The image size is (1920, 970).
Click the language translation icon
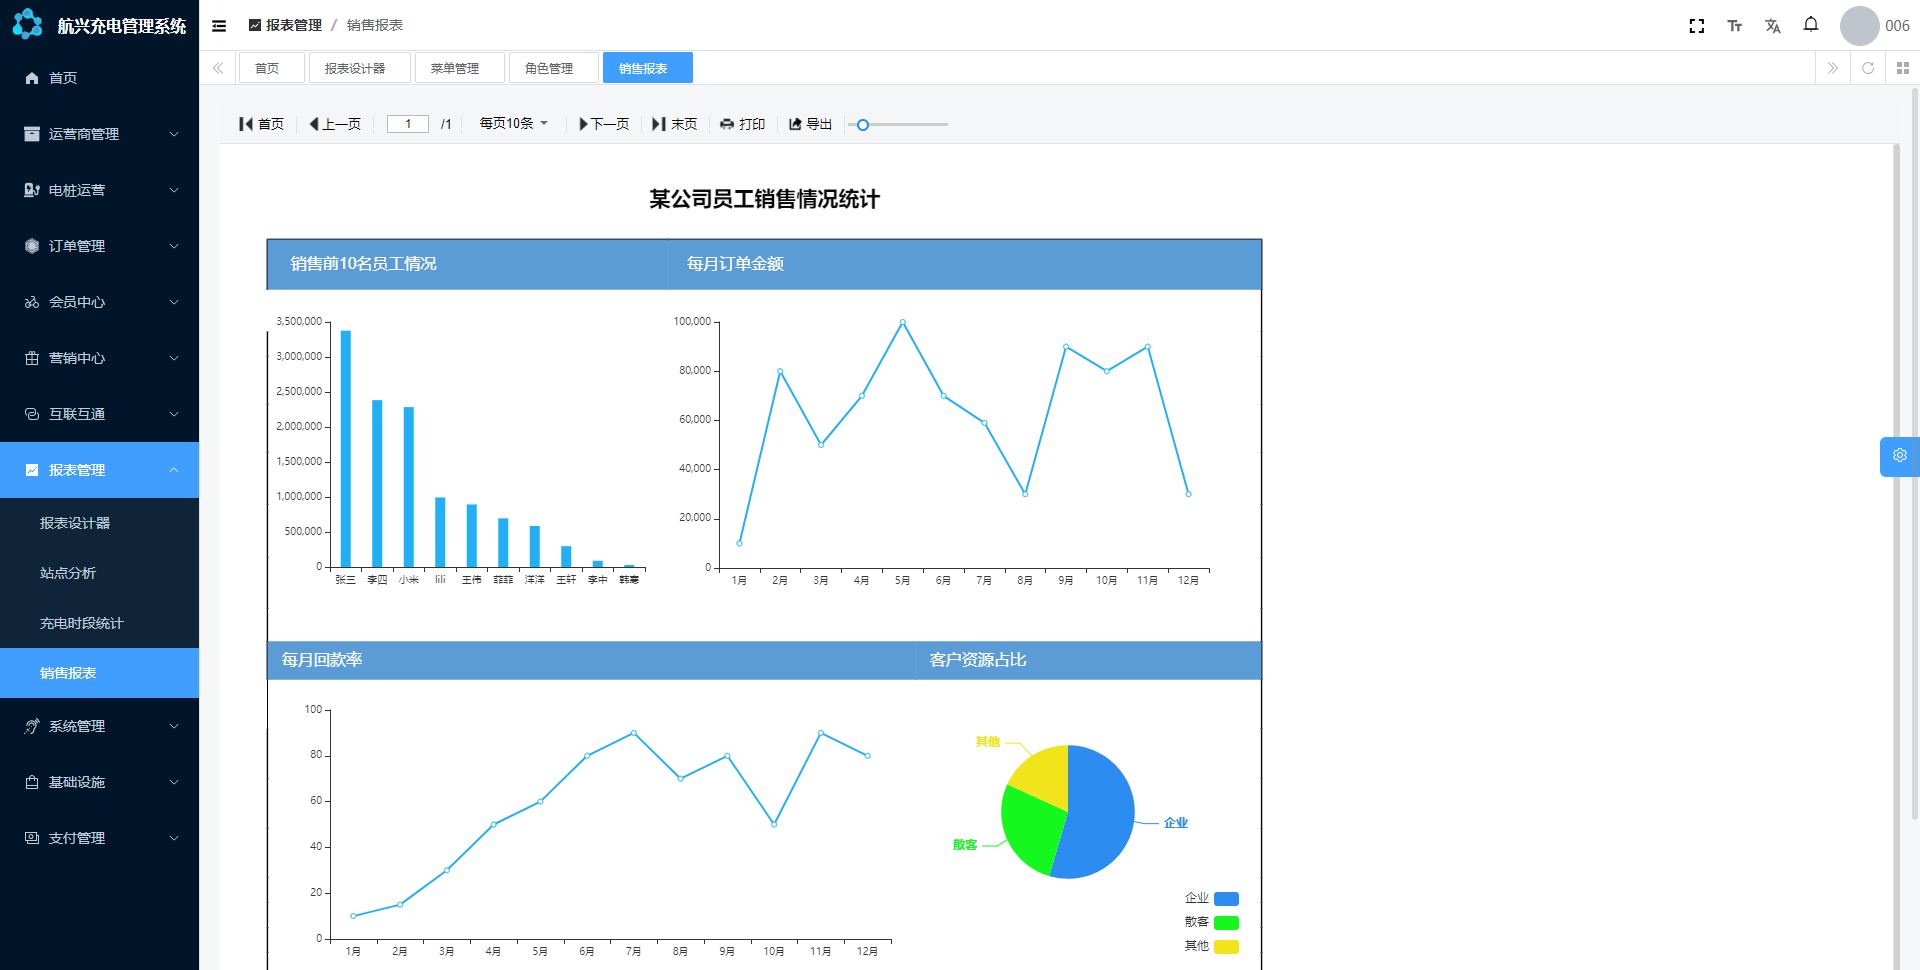click(1772, 26)
